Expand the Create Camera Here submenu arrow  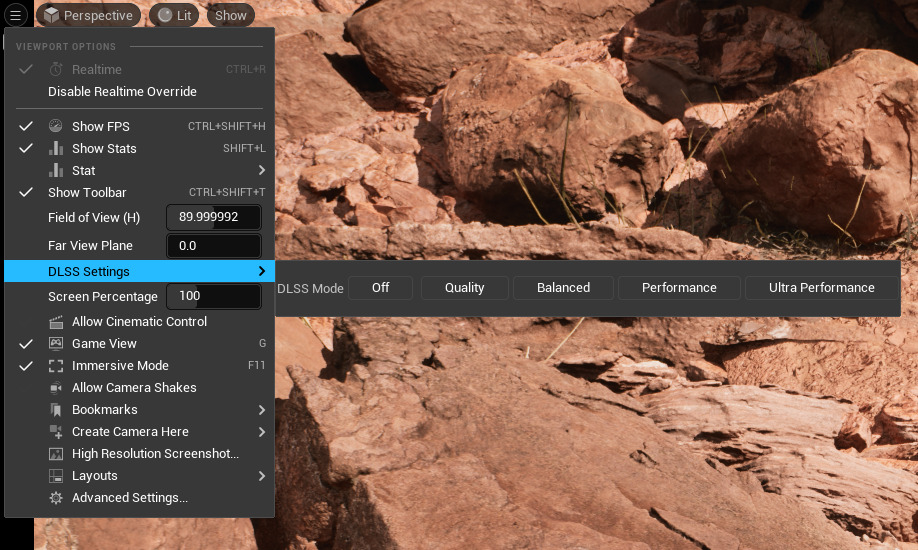click(x=261, y=432)
